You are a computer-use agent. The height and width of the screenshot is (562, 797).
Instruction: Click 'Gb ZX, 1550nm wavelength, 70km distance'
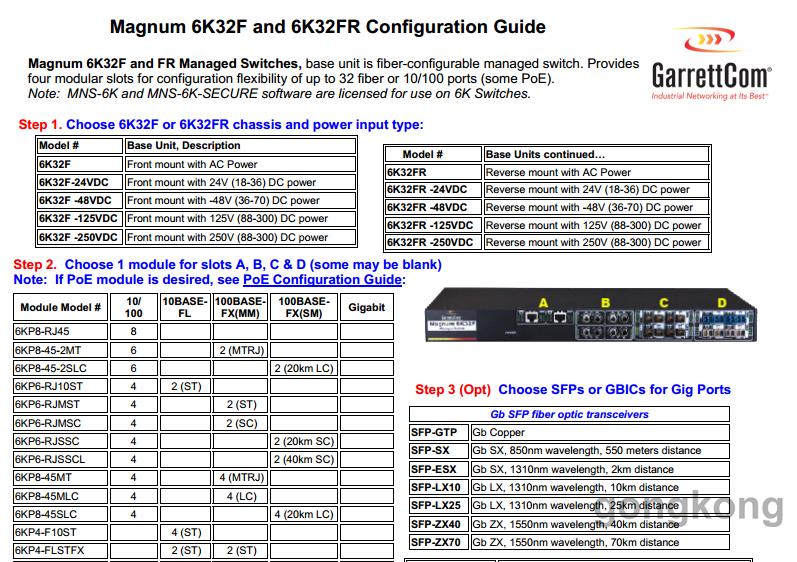click(600, 542)
